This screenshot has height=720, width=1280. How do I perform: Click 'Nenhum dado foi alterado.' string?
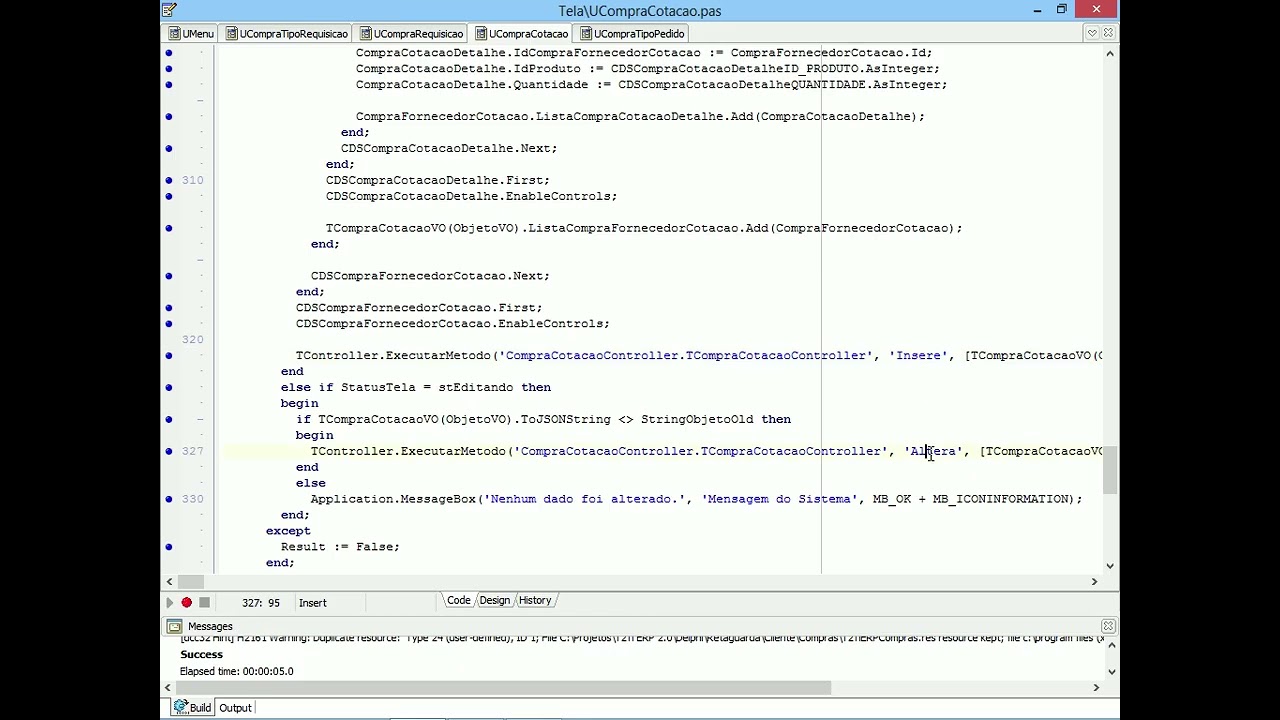(x=585, y=499)
